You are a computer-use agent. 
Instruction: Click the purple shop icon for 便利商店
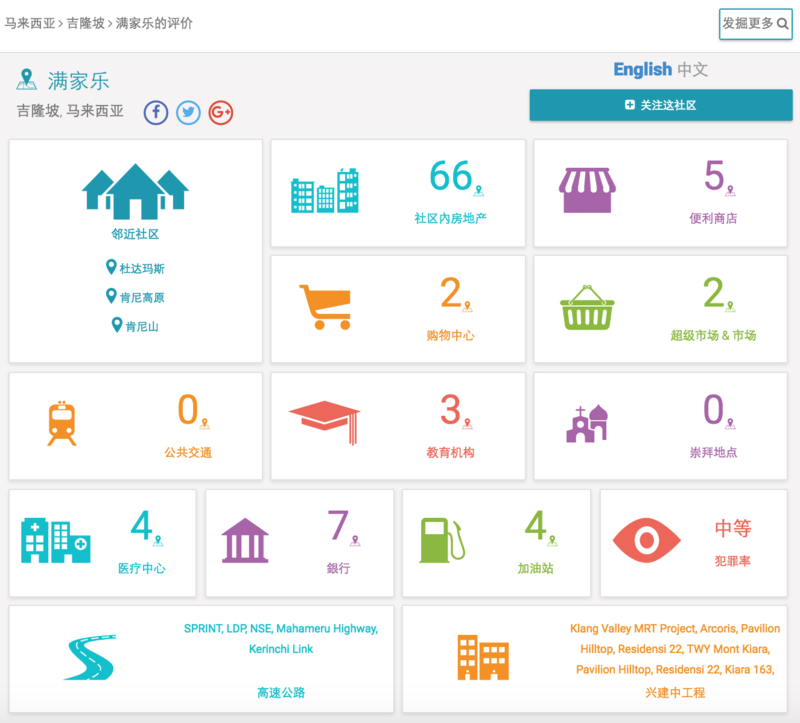(x=587, y=190)
